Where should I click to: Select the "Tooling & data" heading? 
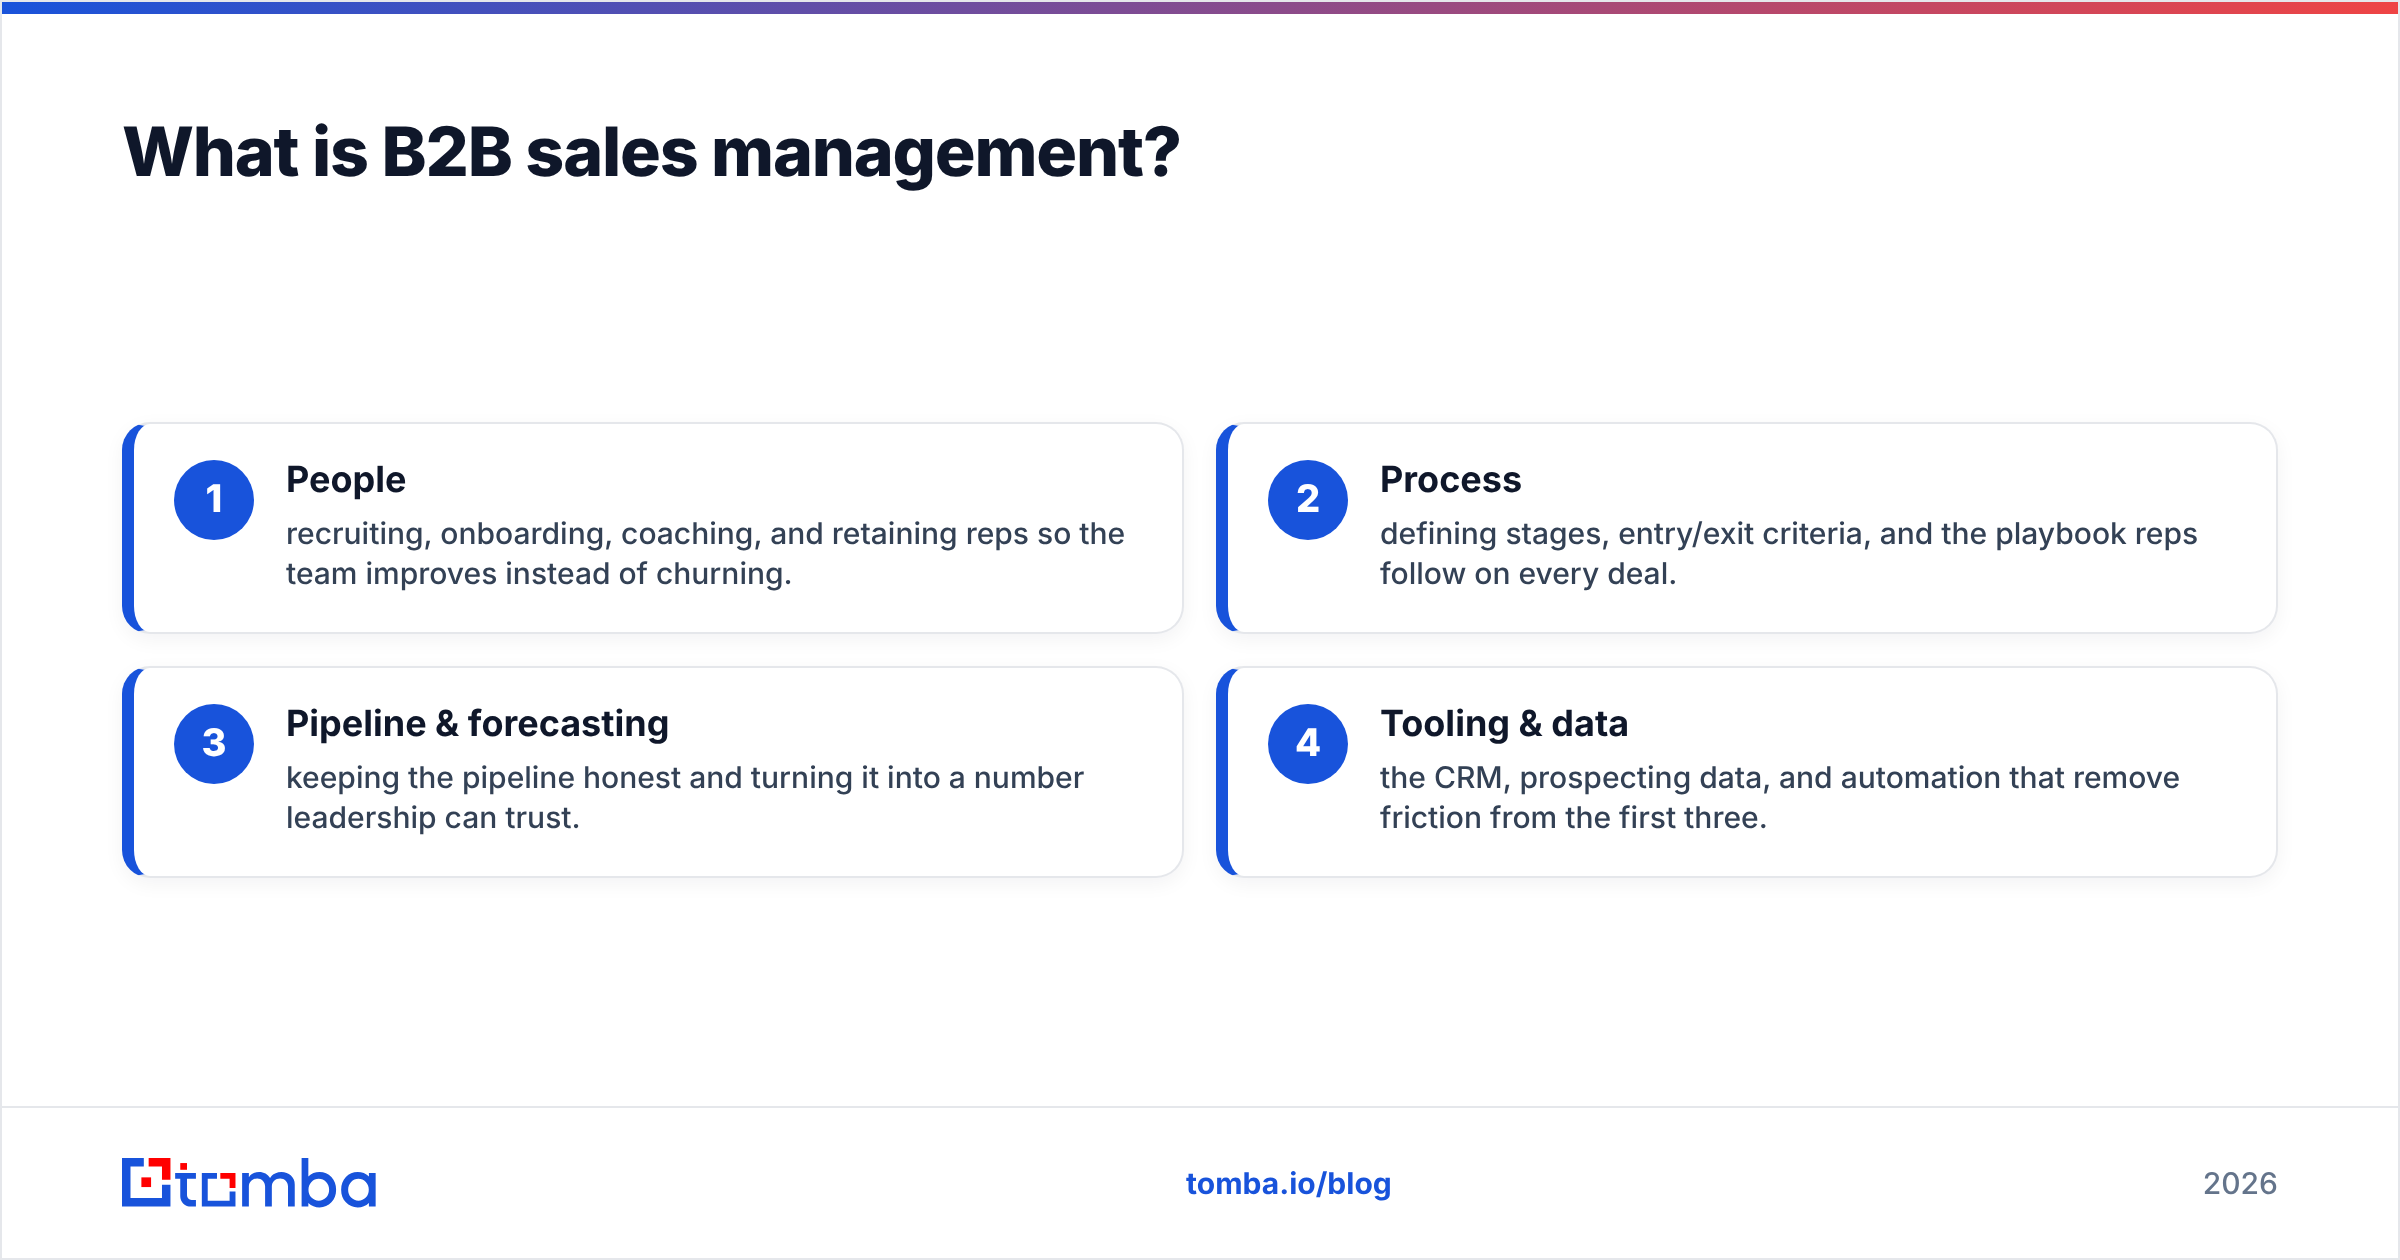[x=1504, y=724]
